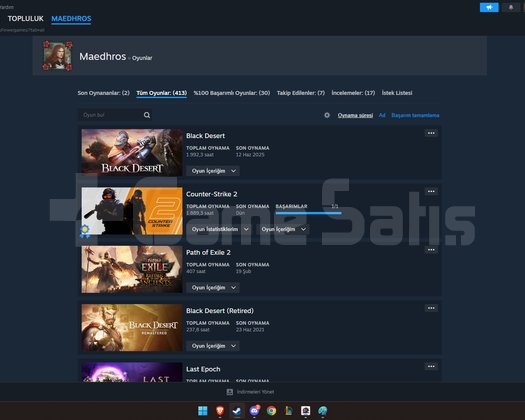Open the İstek Listesi tab

397,93
